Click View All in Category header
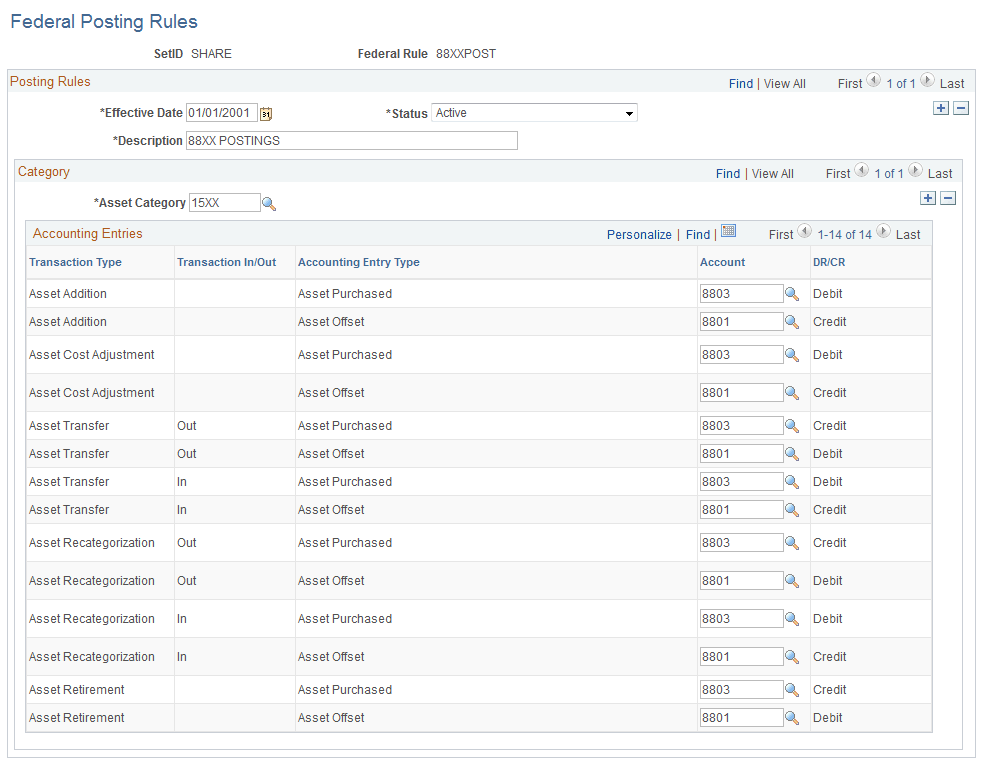The height and width of the screenshot is (764, 991). (772, 174)
